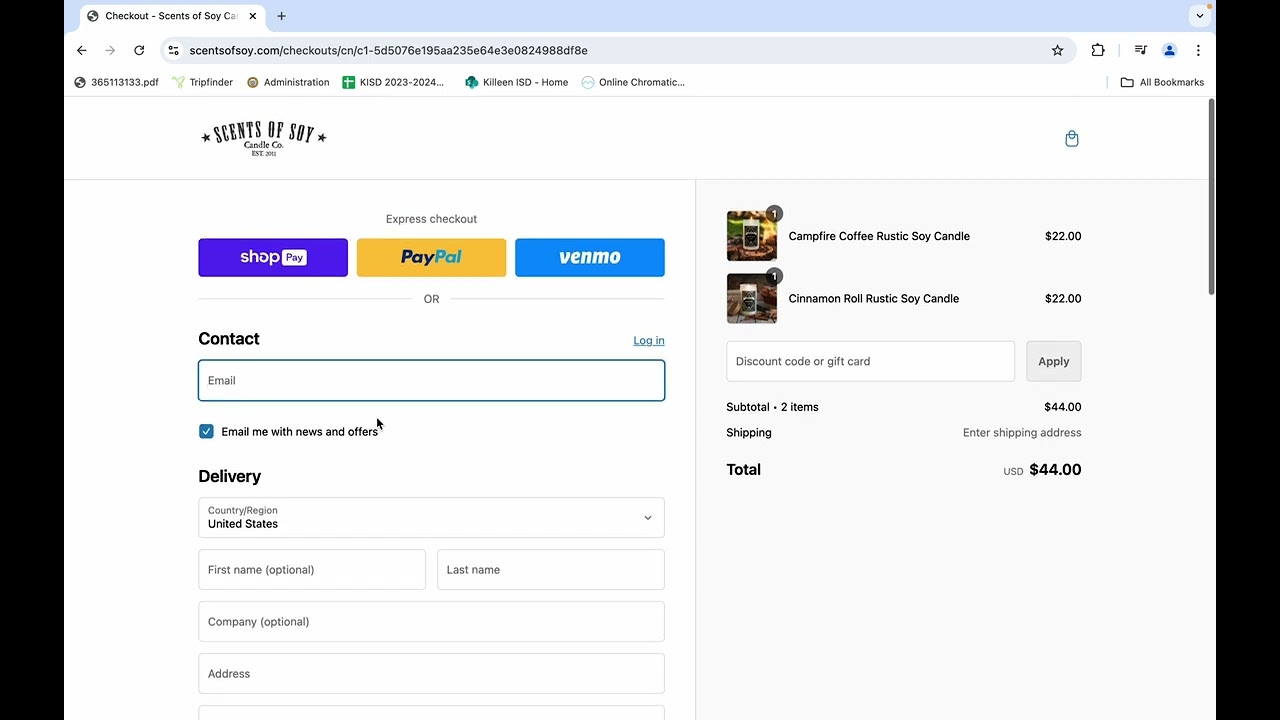Image resolution: width=1280 pixels, height=720 pixels.
Task: Click the total price $44.00 with USD
Action: click(x=1042, y=470)
